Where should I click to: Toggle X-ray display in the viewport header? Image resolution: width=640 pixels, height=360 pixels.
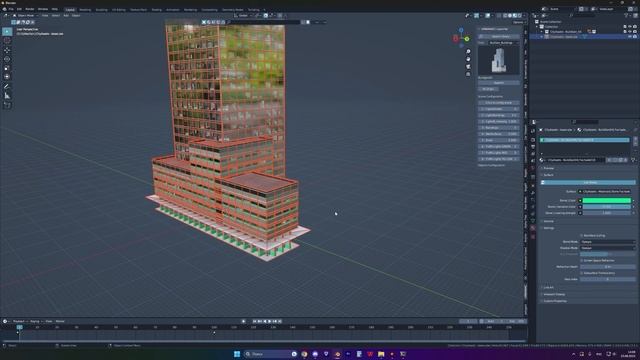pos(499,16)
